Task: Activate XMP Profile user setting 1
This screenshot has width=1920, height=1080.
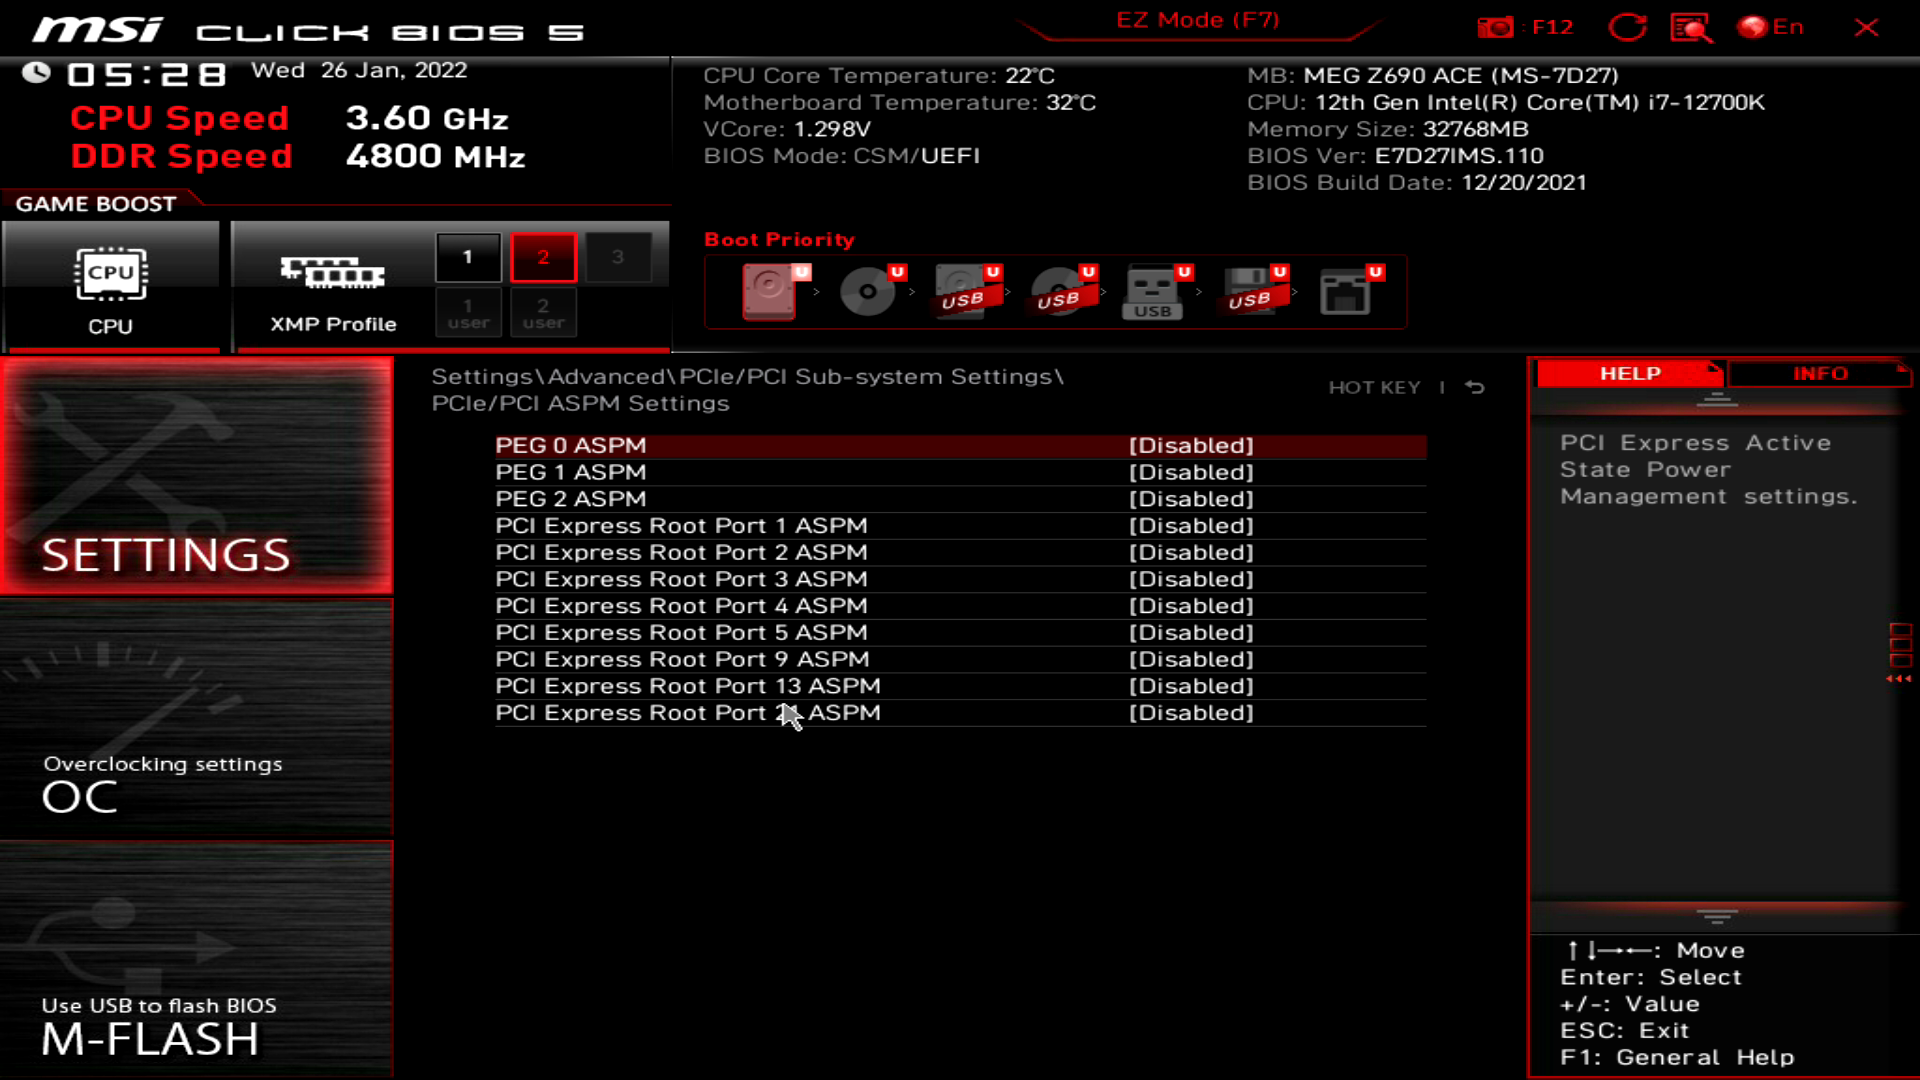Action: click(468, 312)
